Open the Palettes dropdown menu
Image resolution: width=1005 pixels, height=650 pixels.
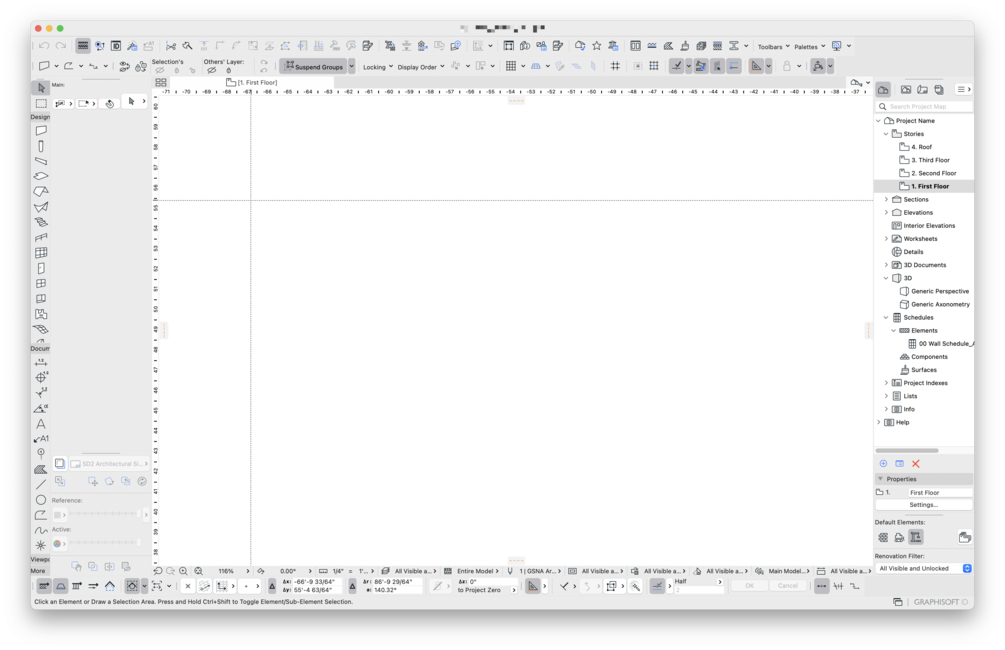(810, 47)
